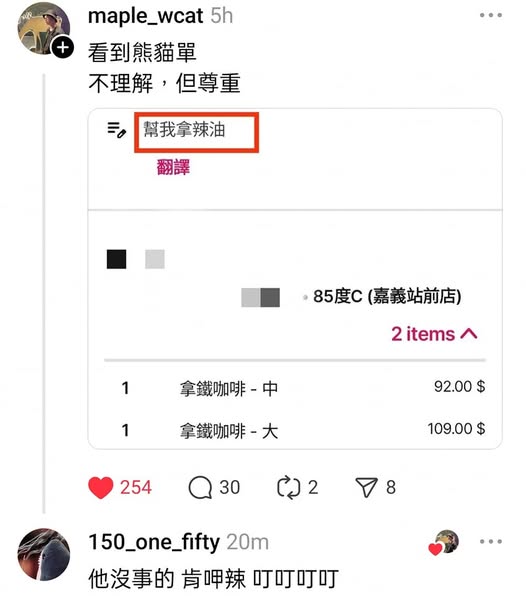Open three-dot menu on 150_one_fifty reply
This screenshot has width=526, height=596.
491,541
